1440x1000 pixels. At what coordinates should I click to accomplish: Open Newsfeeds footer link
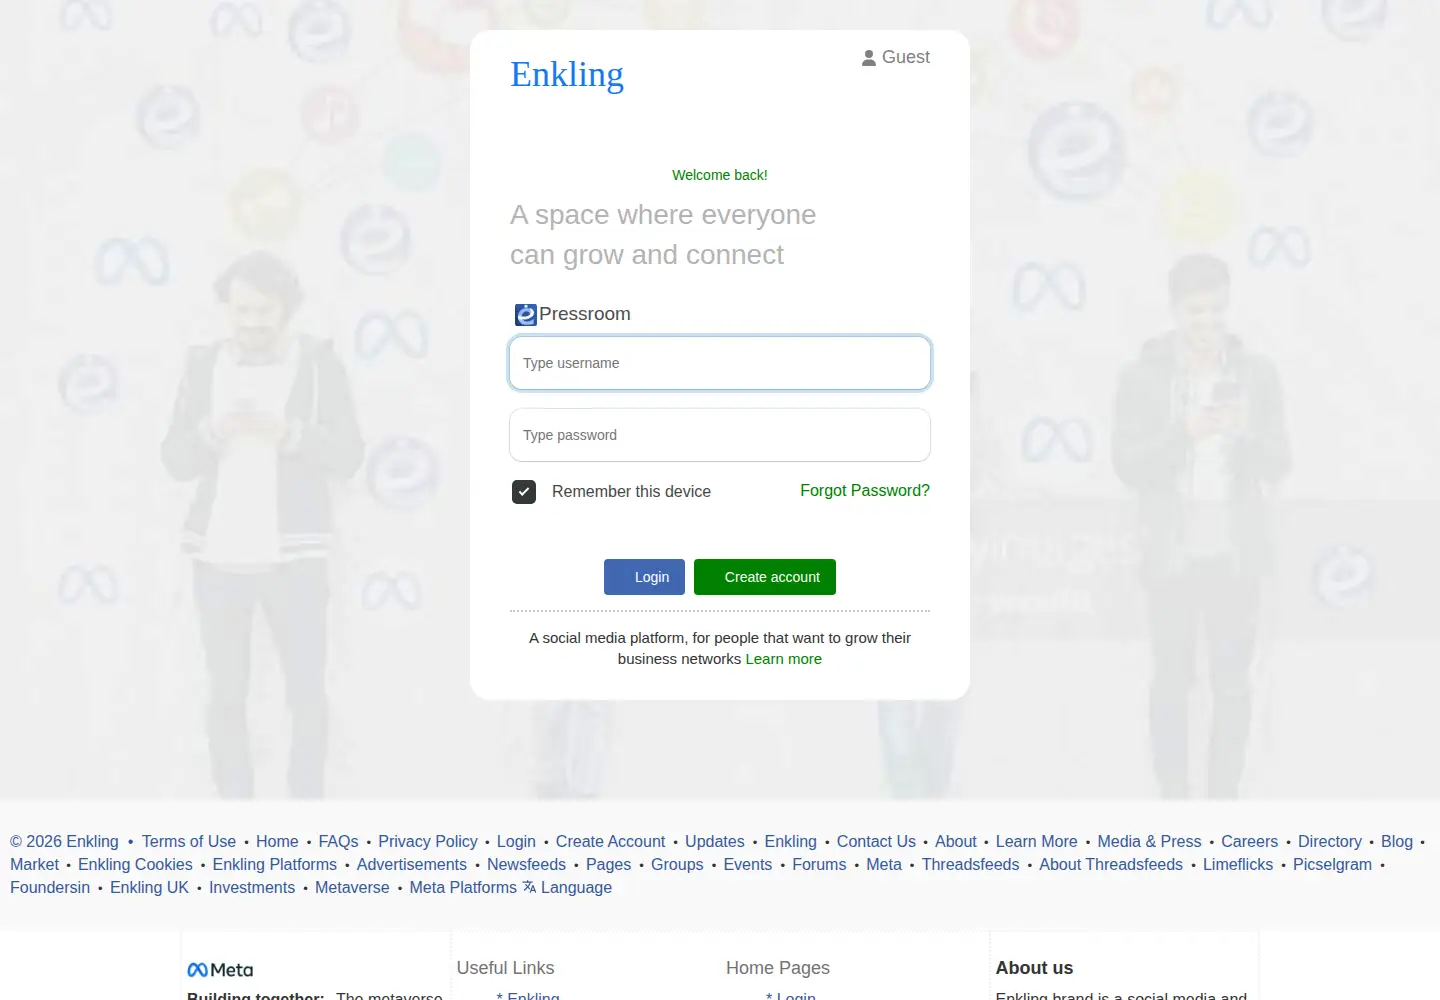[x=526, y=864]
